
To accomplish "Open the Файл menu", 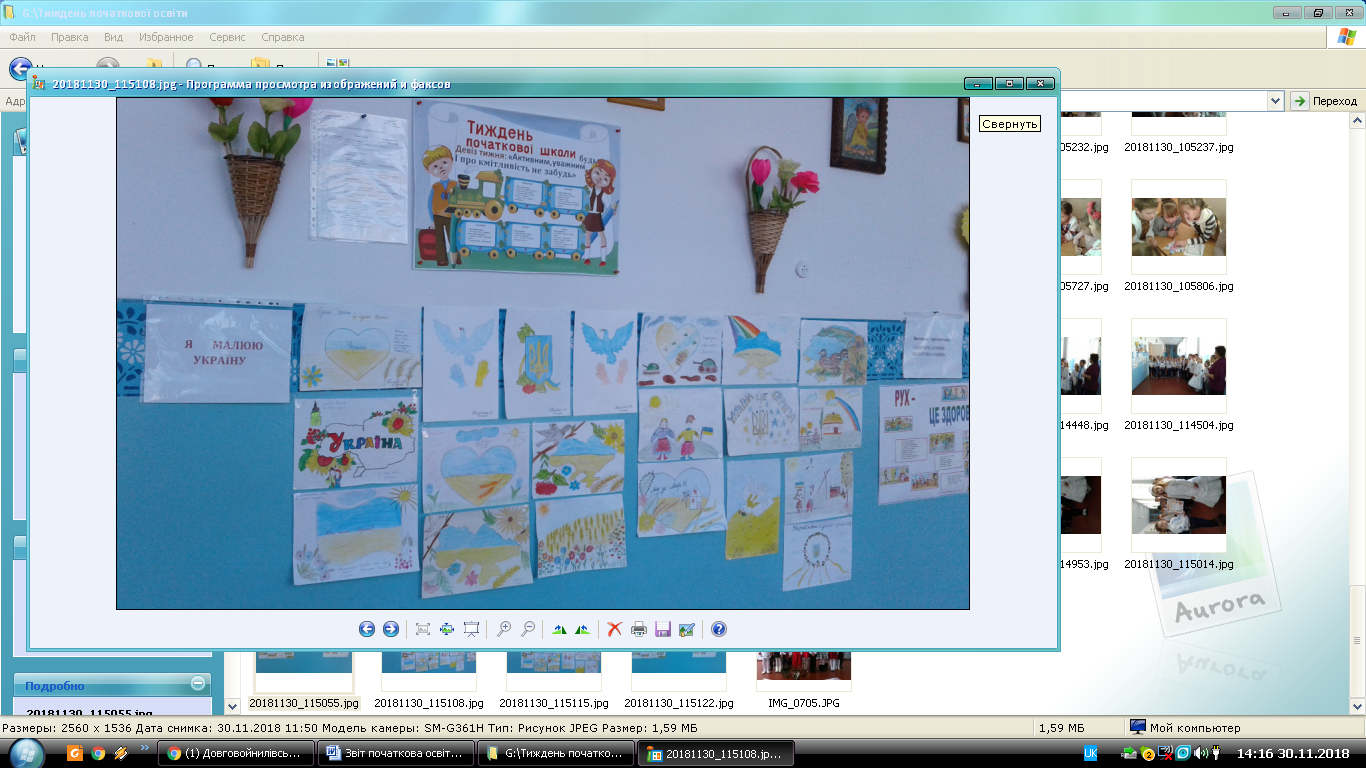I will pyautogui.click(x=23, y=37).
